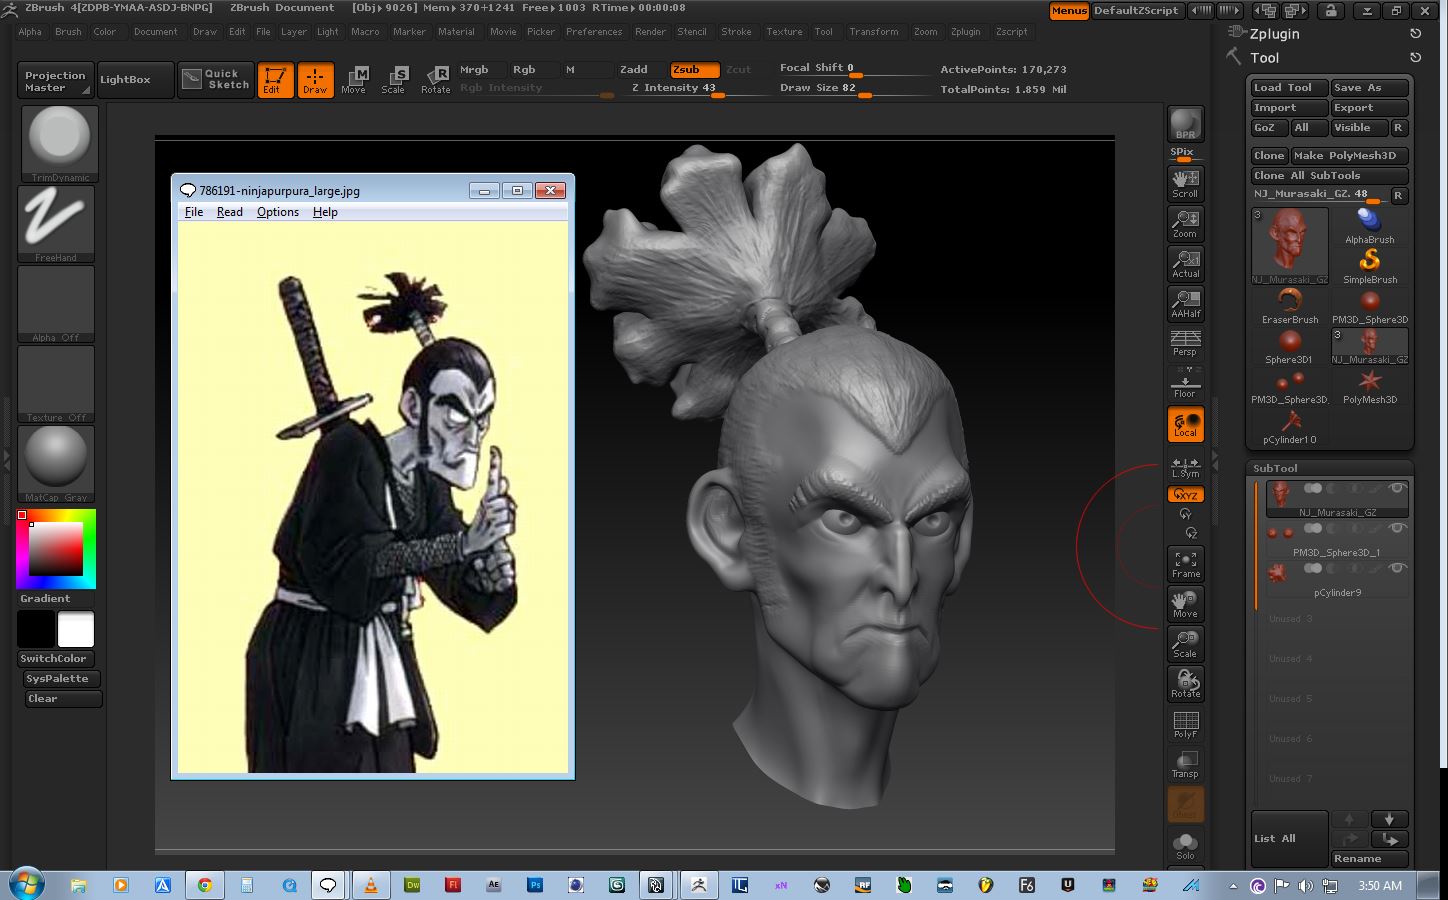Click the white main color swatch

pos(76,630)
